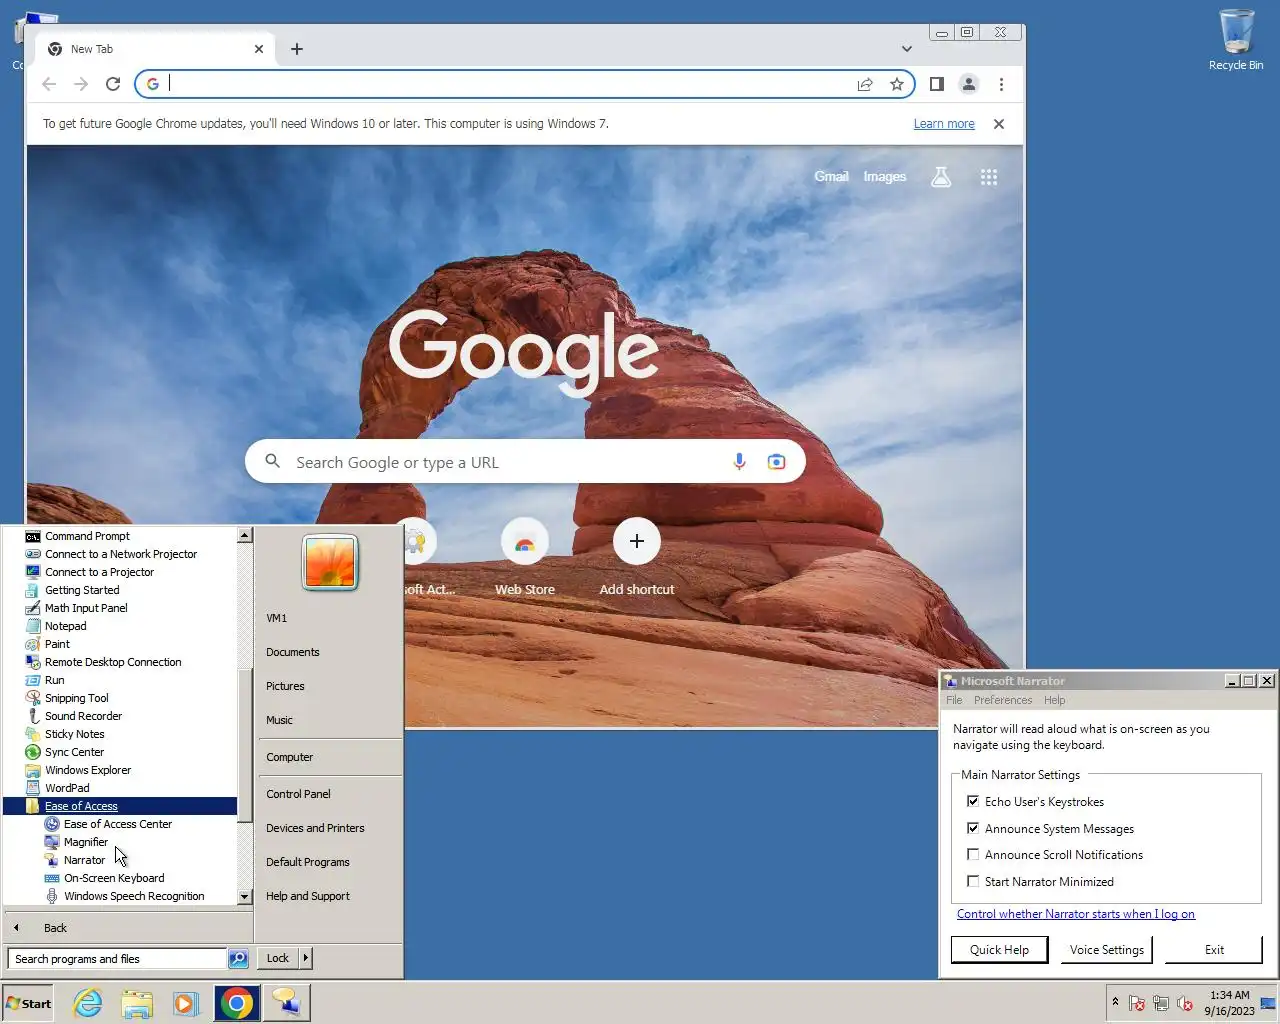
Task: Open a new tab with plus button
Action: [297, 49]
